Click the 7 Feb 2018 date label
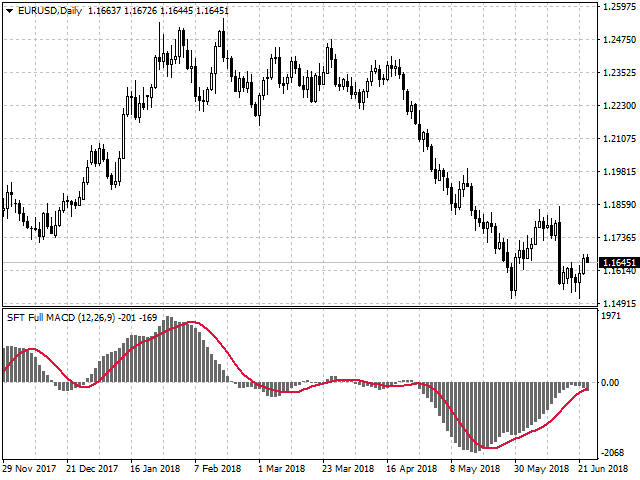 tap(217, 469)
